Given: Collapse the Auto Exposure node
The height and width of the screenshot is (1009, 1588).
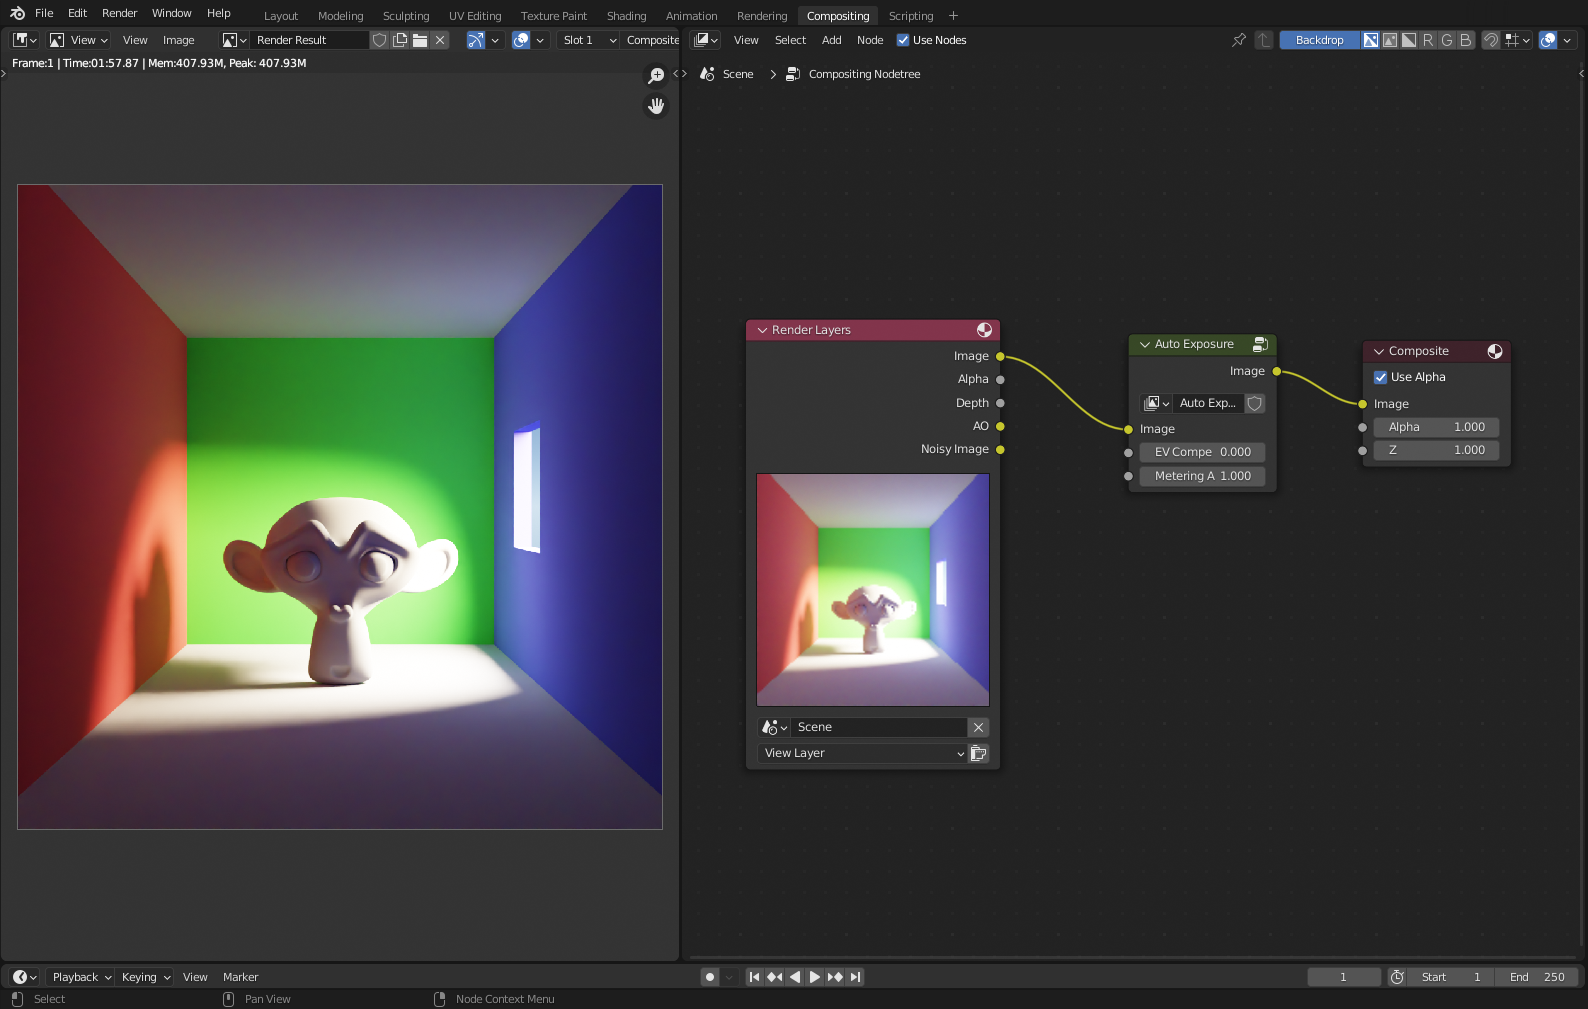Looking at the screenshot, I should [x=1145, y=344].
